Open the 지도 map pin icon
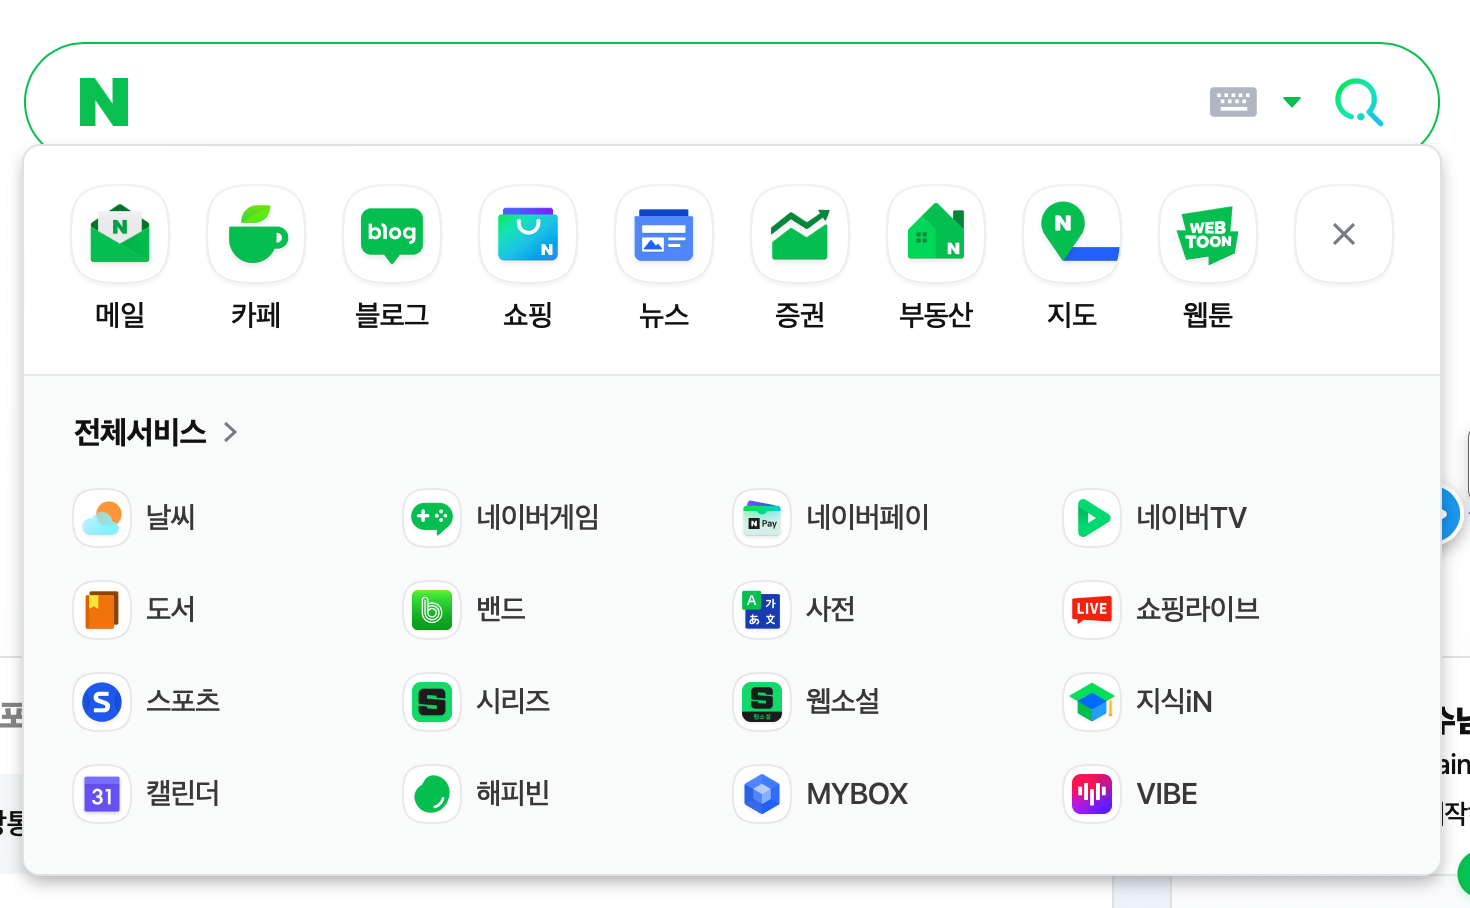This screenshot has width=1470, height=908. 1072,234
